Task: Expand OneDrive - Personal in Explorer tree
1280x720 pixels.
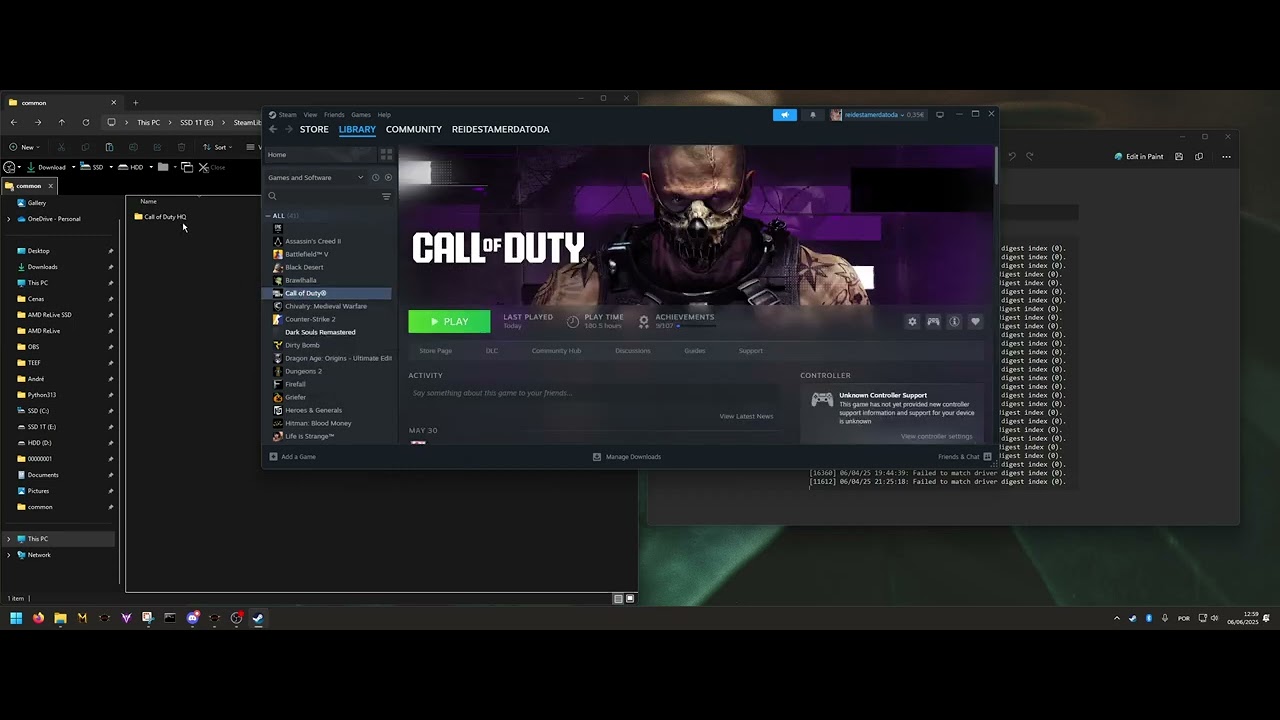Action: pos(9,219)
